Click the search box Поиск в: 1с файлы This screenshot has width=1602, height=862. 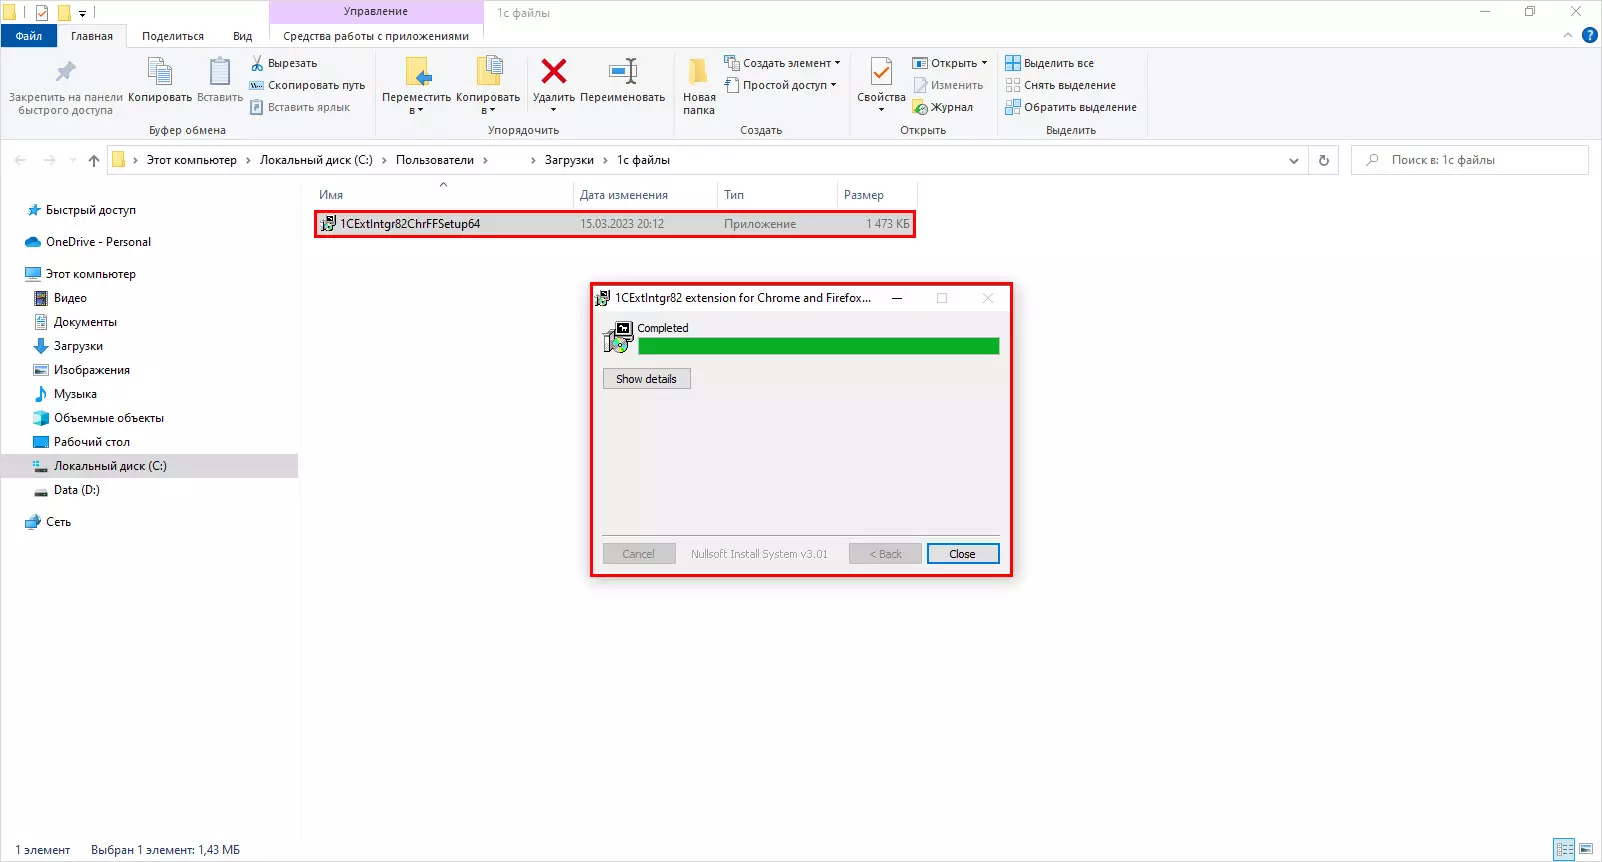(x=1470, y=160)
